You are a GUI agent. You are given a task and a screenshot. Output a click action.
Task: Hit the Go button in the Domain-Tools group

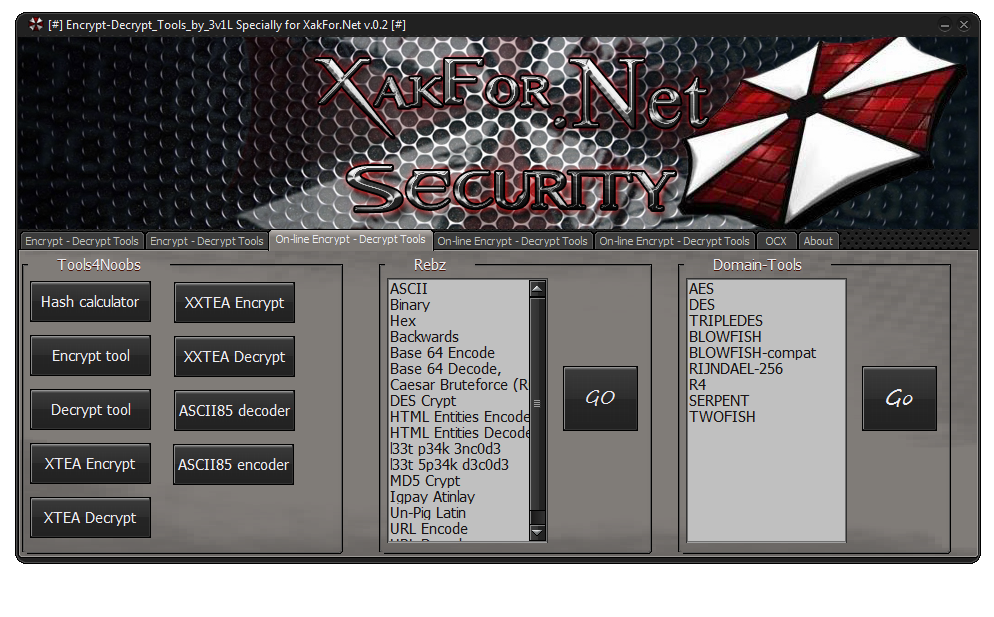pyautogui.click(x=899, y=398)
